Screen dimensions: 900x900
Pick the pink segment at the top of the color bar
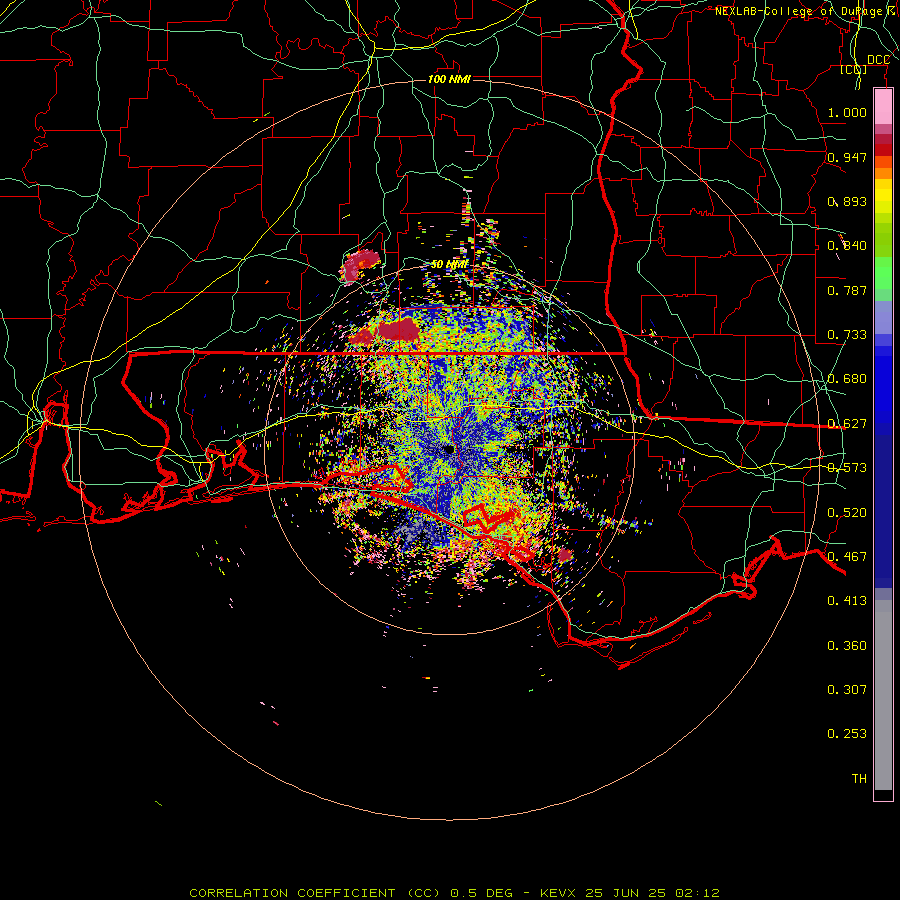pos(883,107)
